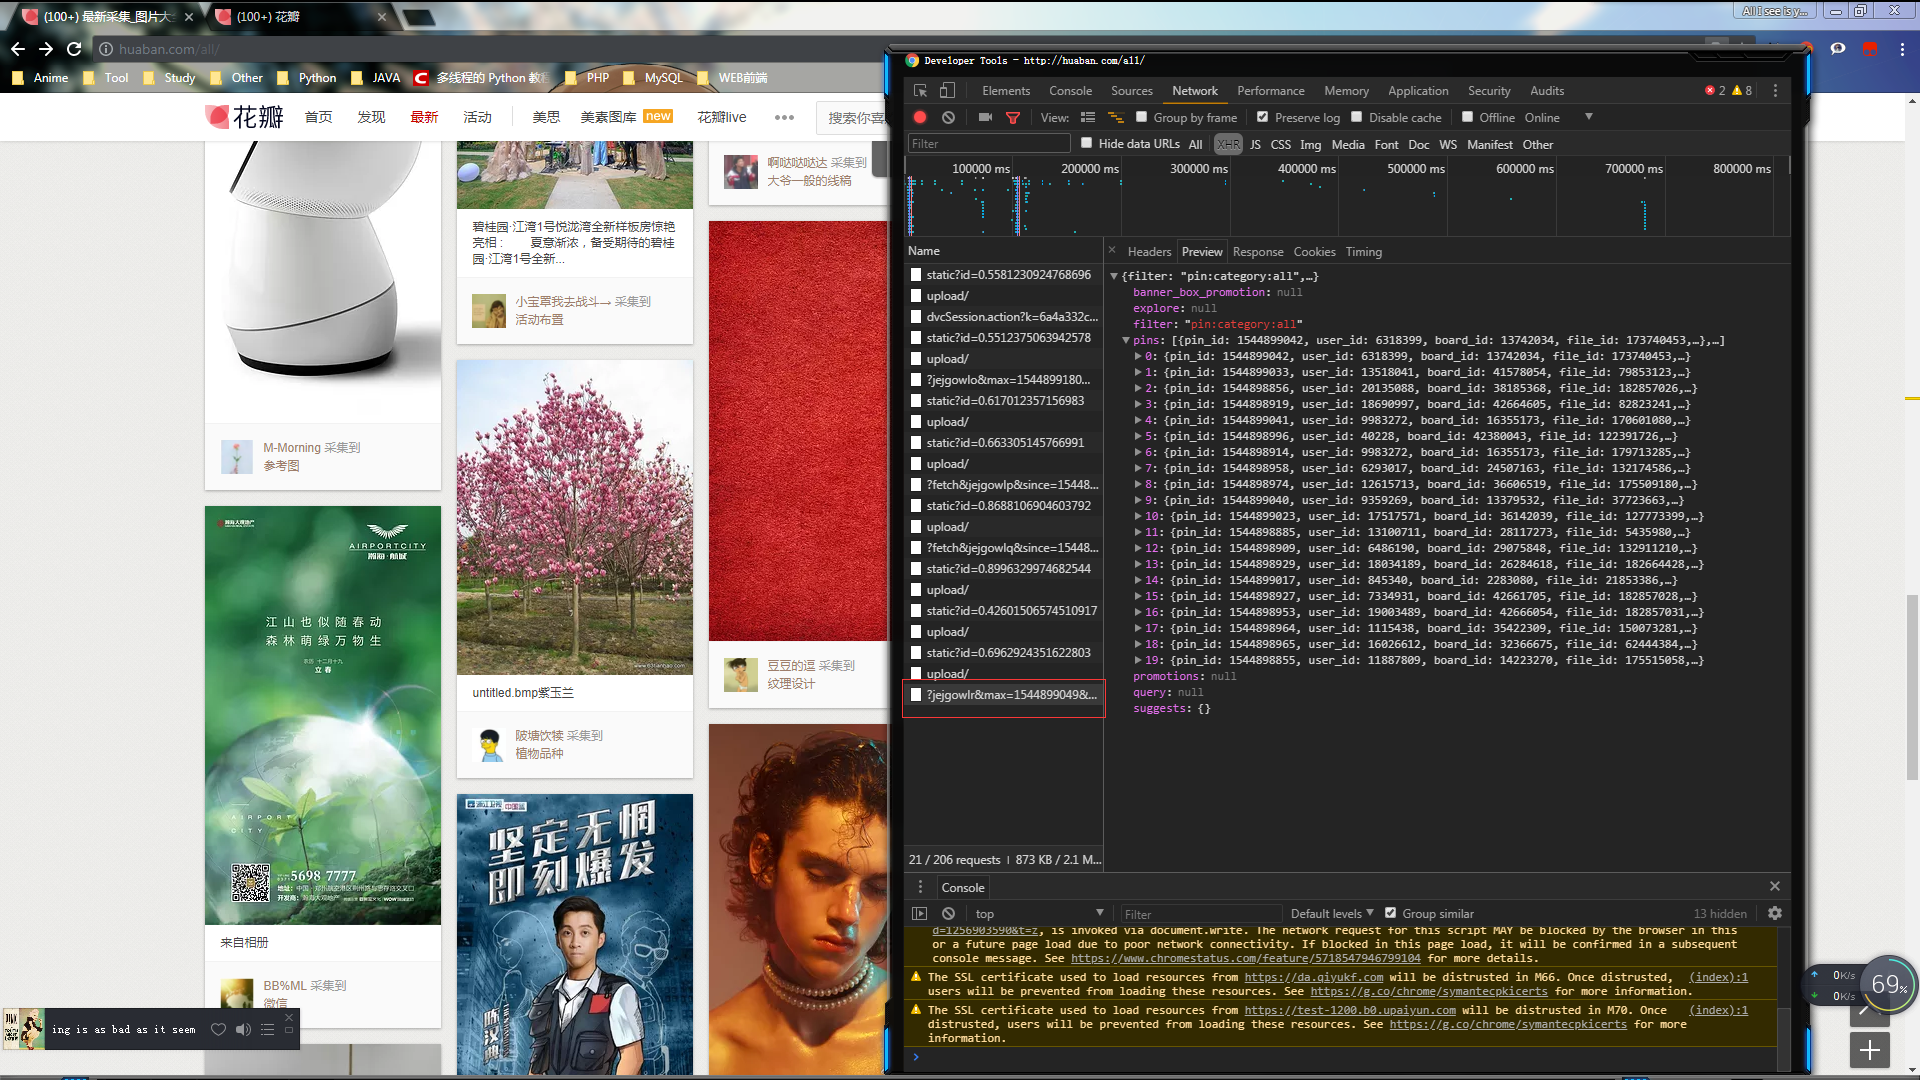Switch to waterfall view icon
Image resolution: width=1920 pixels, height=1080 pixels.
[1116, 118]
